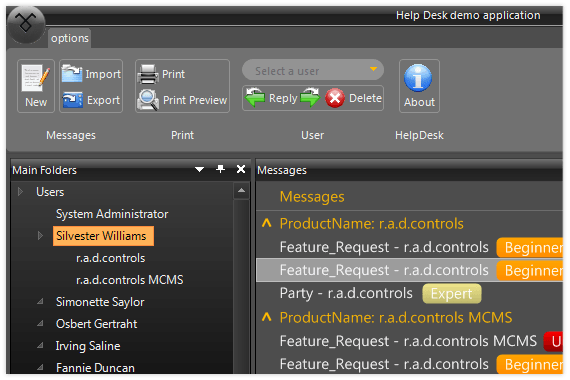Open About information icon
This screenshot has width=570, height=380.
[x=418, y=77]
